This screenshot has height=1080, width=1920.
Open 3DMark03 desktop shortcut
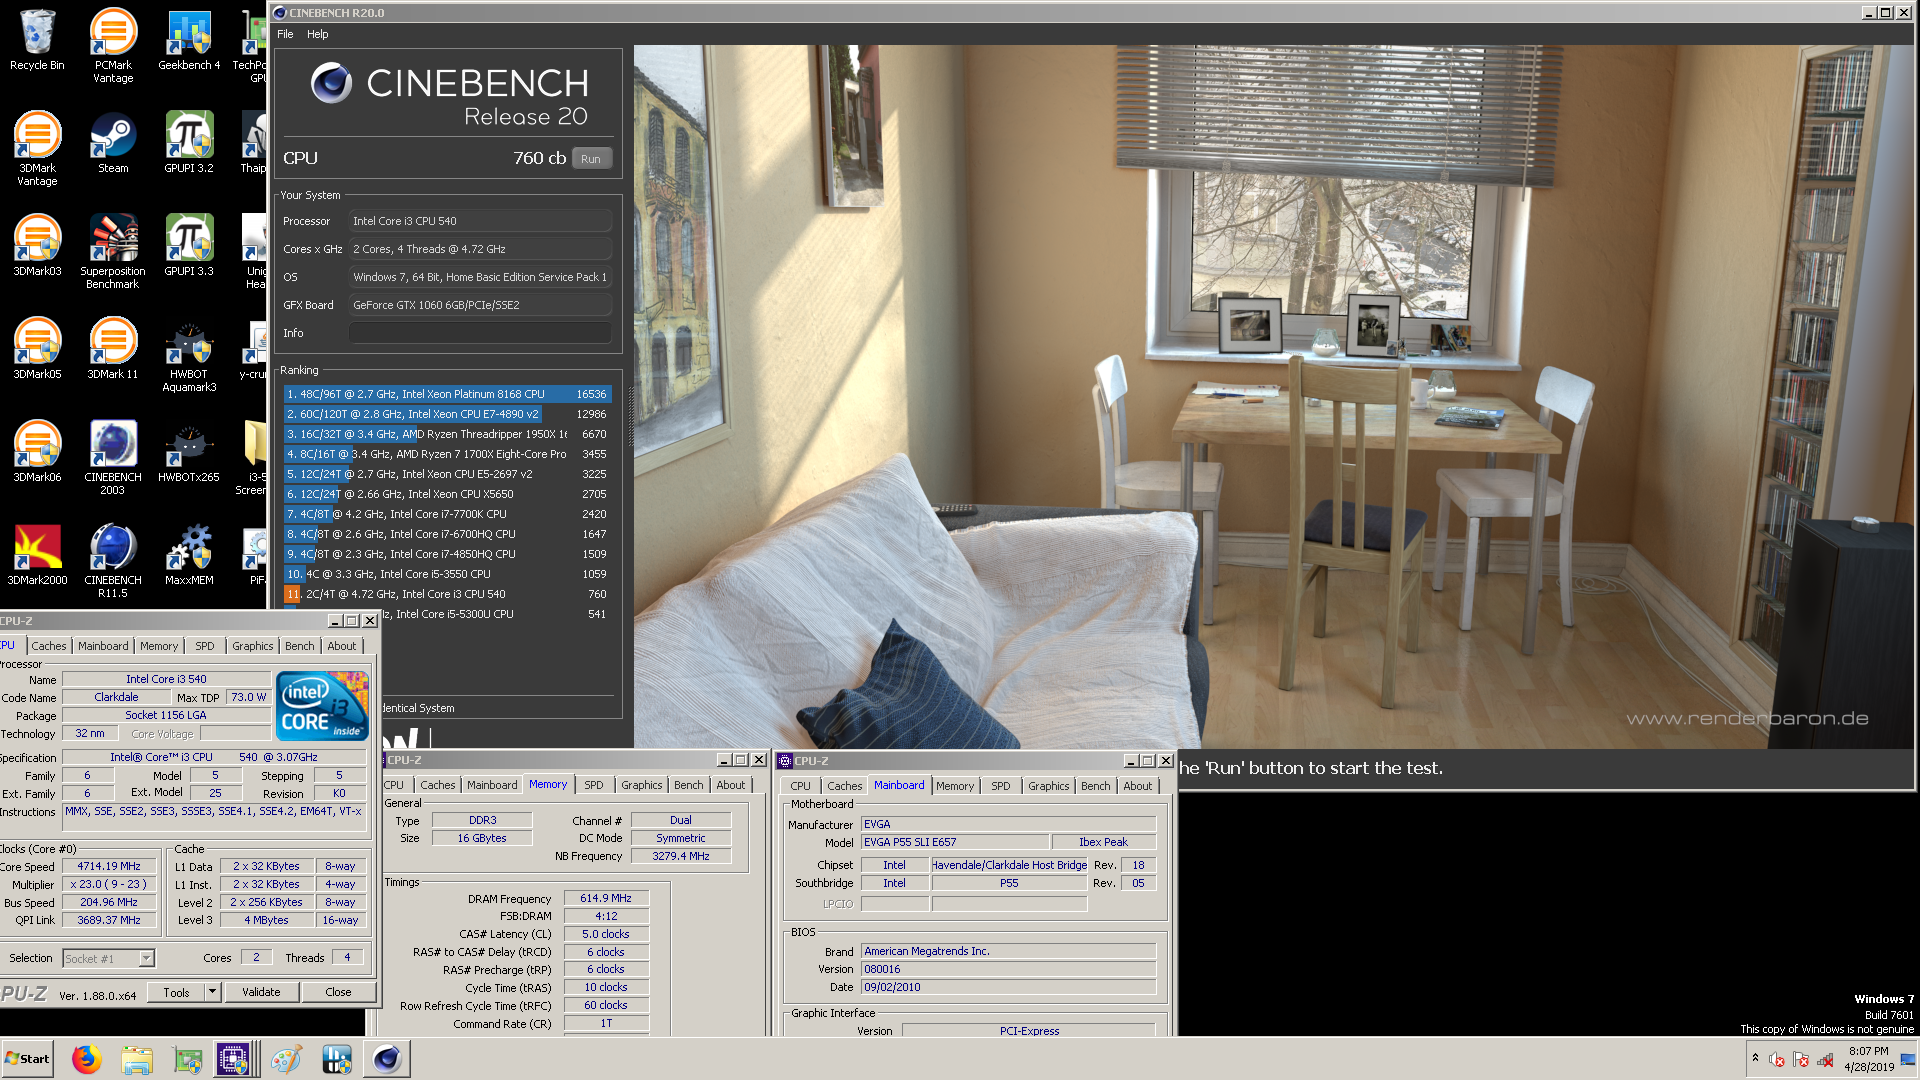(x=37, y=245)
